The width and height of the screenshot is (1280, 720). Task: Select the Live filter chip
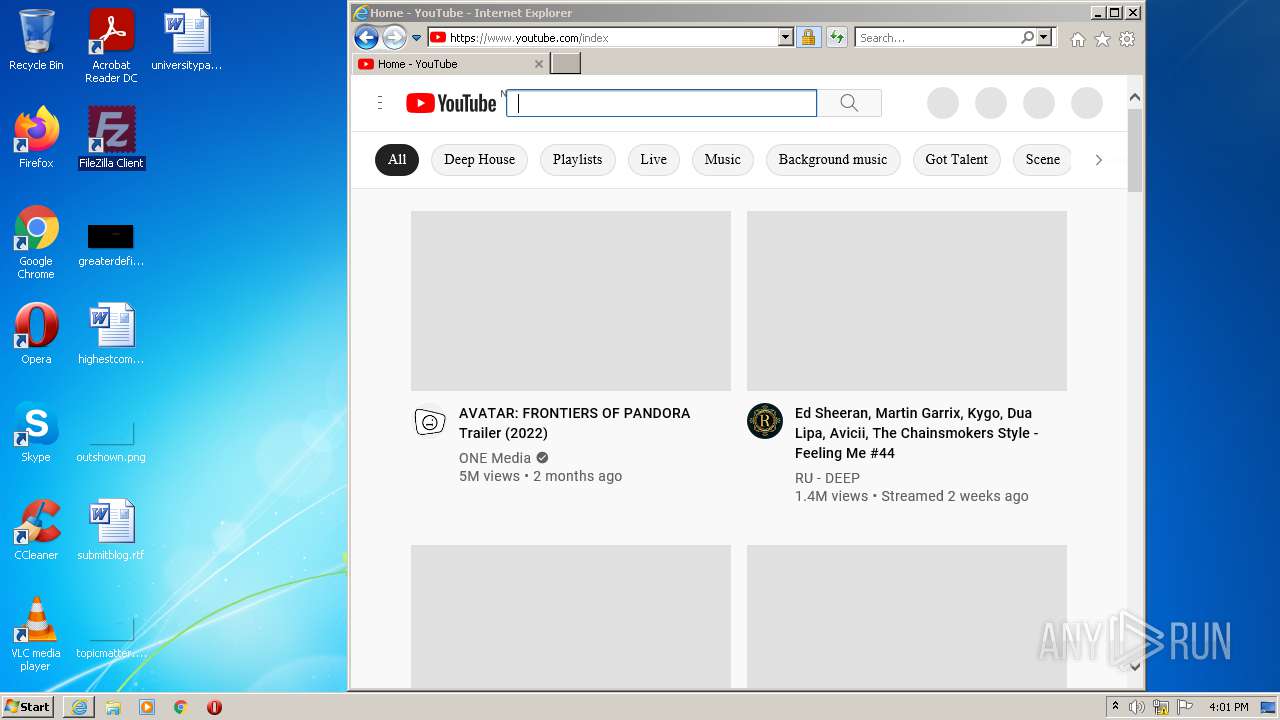[653, 160]
